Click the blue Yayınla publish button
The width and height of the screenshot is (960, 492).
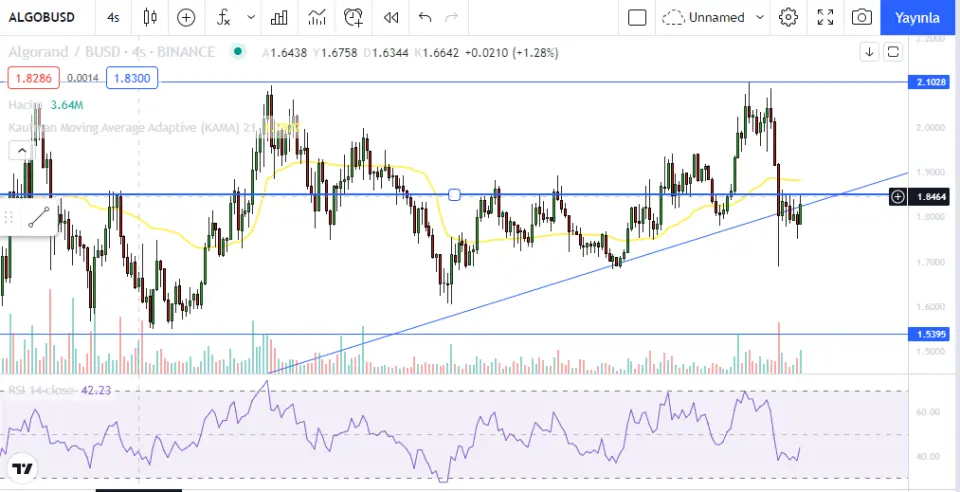[x=917, y=17]
